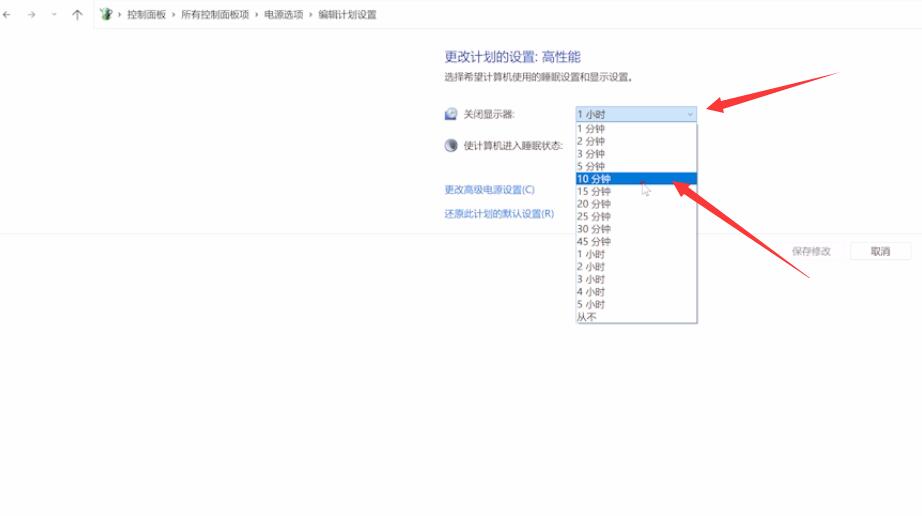
Task: Click the Control Panel address bar icon
Action: (x=106, y=14)
